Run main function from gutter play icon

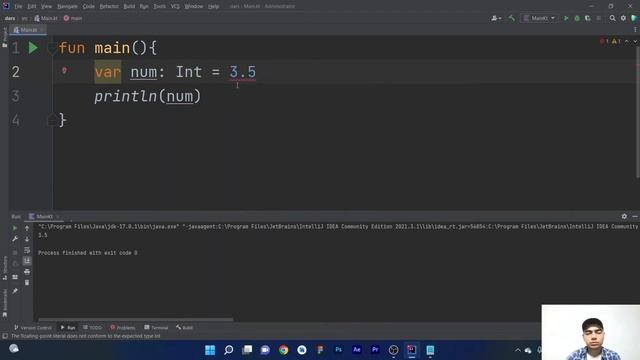click(x=33, y=48)
